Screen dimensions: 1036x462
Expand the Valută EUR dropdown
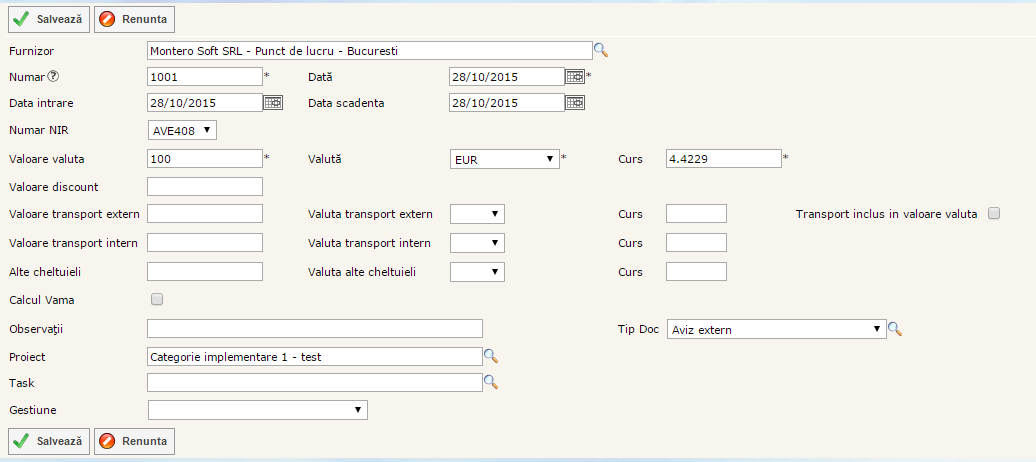point(505,159)
